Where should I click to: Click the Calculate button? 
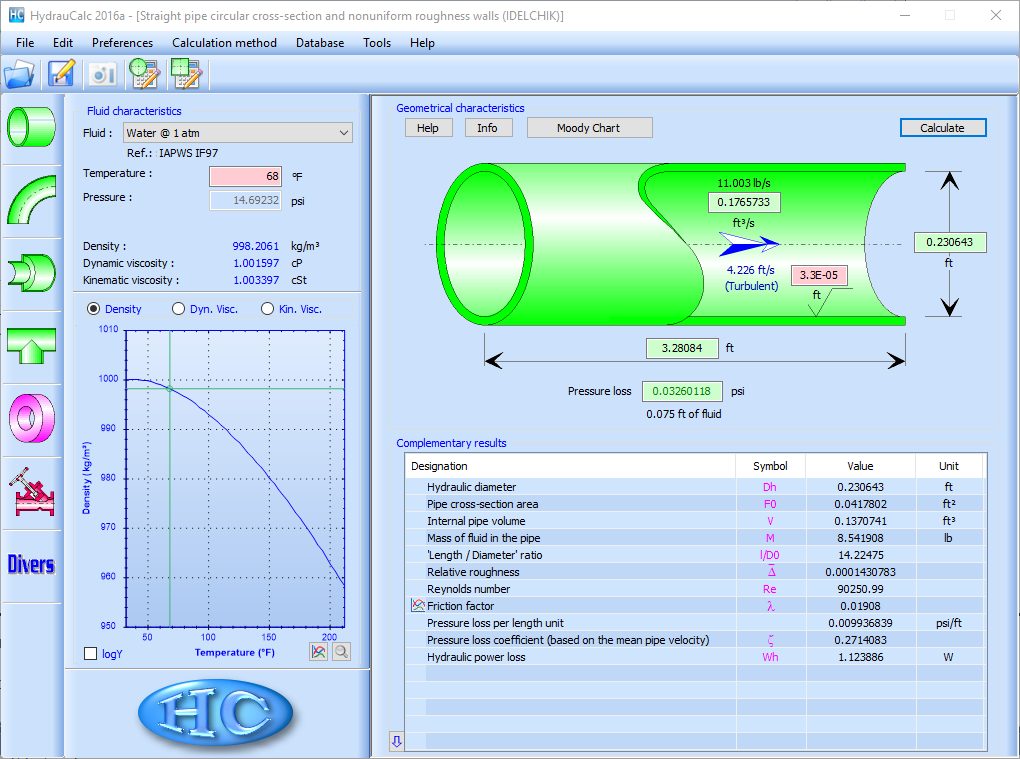tap(943, 128)
